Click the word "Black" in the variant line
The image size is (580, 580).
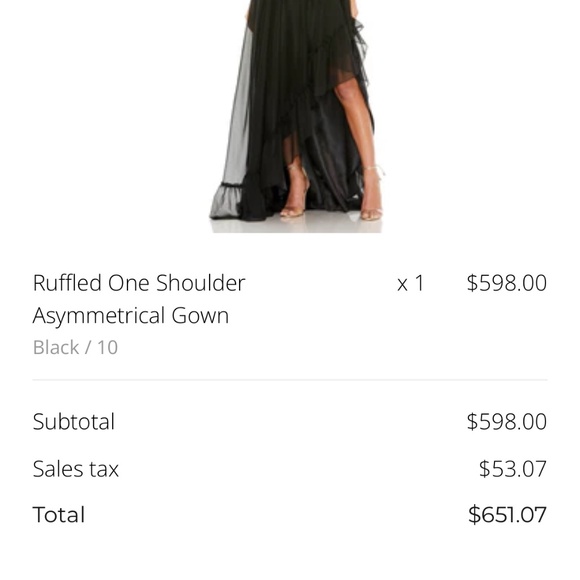point(56,347)
